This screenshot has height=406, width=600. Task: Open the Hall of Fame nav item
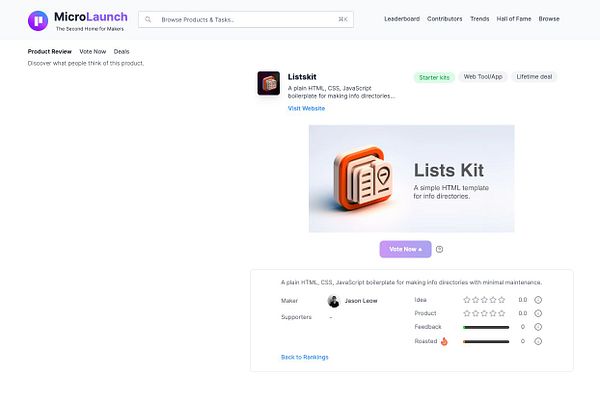[x=514, y=19]
